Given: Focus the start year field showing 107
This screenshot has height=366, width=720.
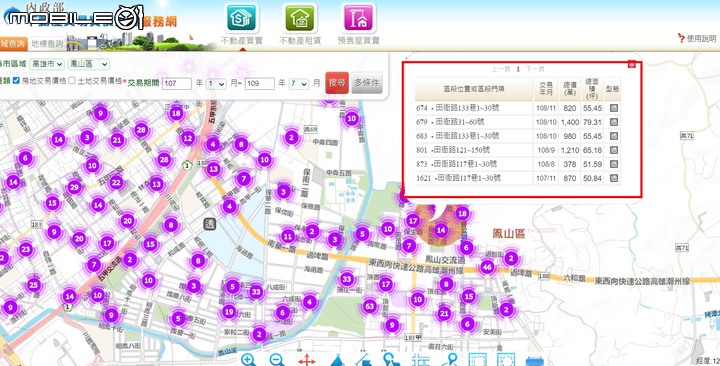Looking at the screenshot, I should pos(176,84).
